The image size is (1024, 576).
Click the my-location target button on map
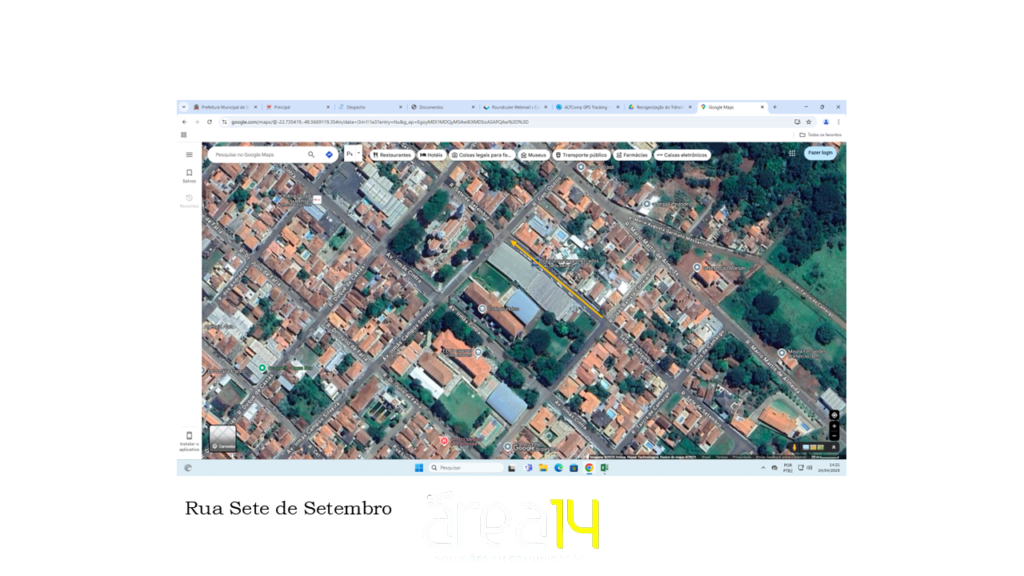pyautogui.click(x=834, y=415)
